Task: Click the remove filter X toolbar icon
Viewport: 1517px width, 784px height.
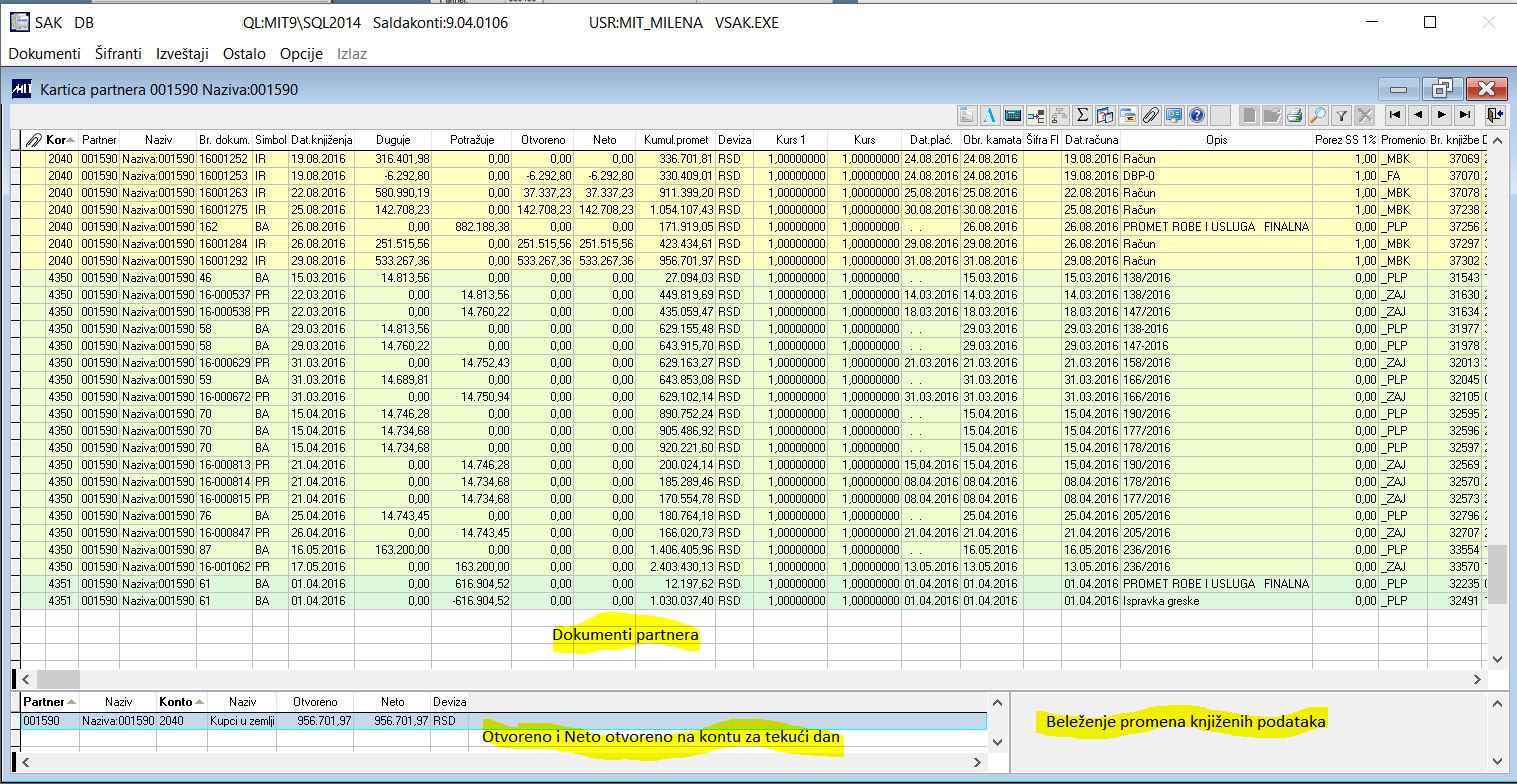Action: [1364, 115]
